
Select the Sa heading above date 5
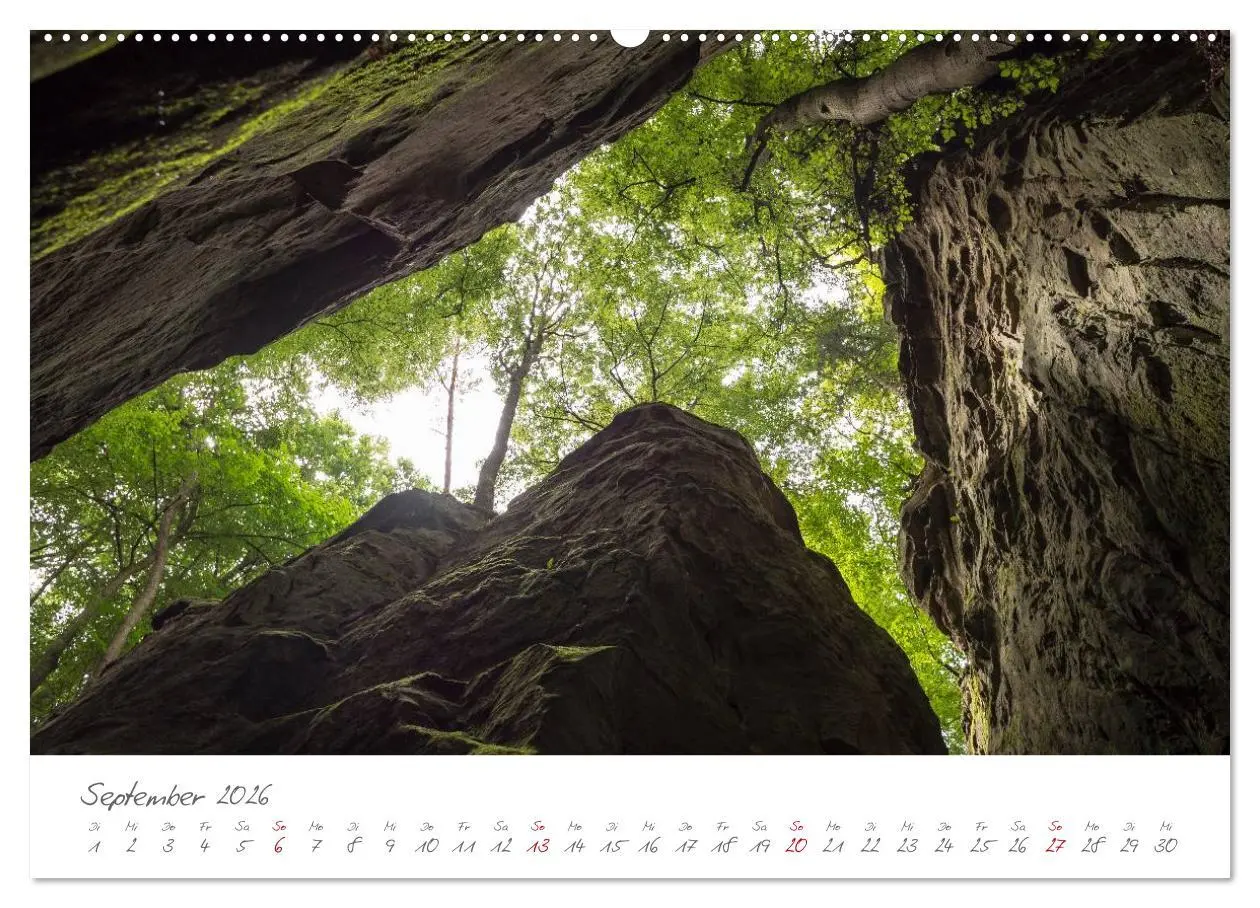pos(244,828)
